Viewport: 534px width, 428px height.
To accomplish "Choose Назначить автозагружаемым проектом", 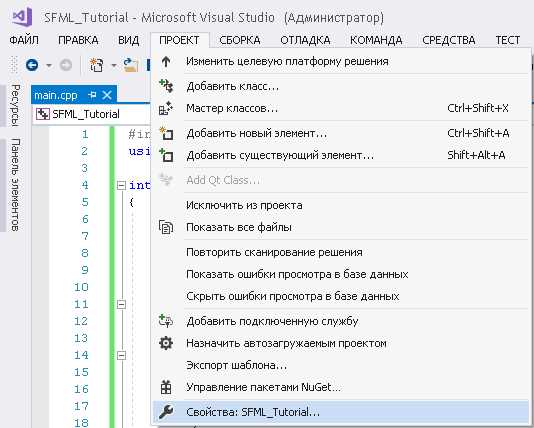I will (x=341, y=343).
